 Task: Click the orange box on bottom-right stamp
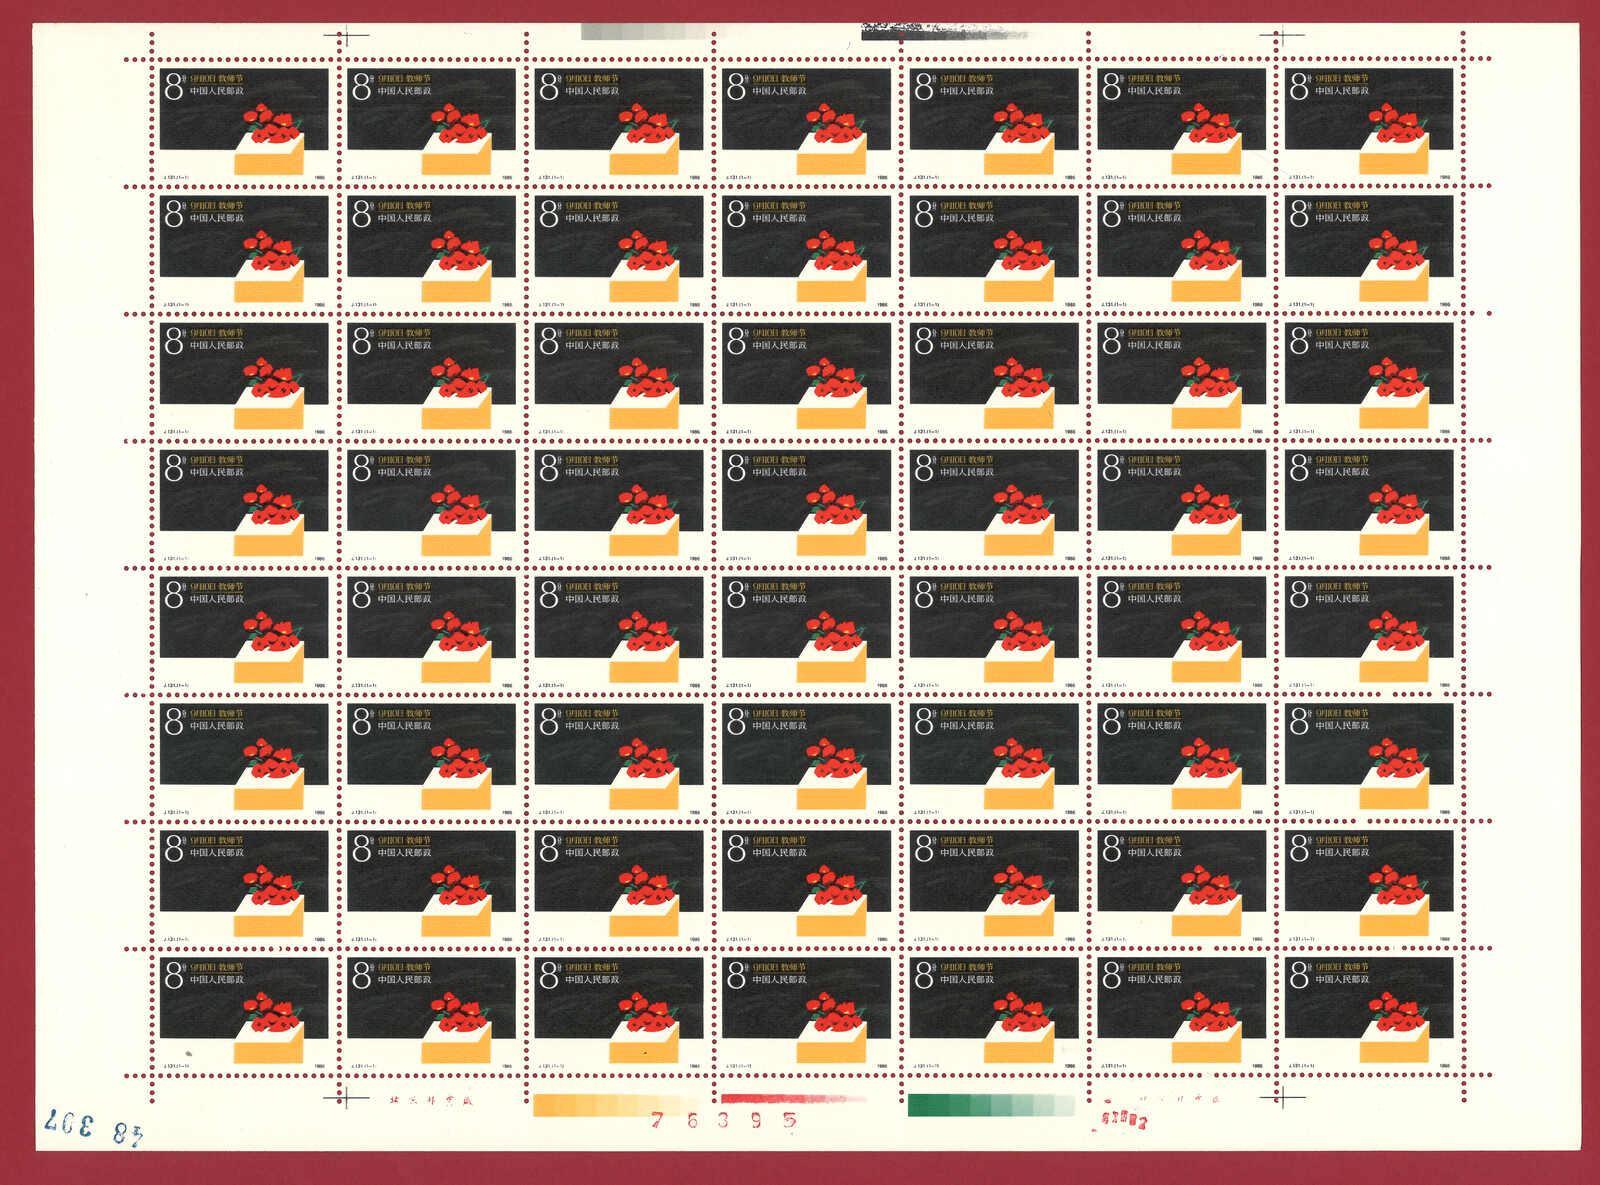coord(1394,1043)
